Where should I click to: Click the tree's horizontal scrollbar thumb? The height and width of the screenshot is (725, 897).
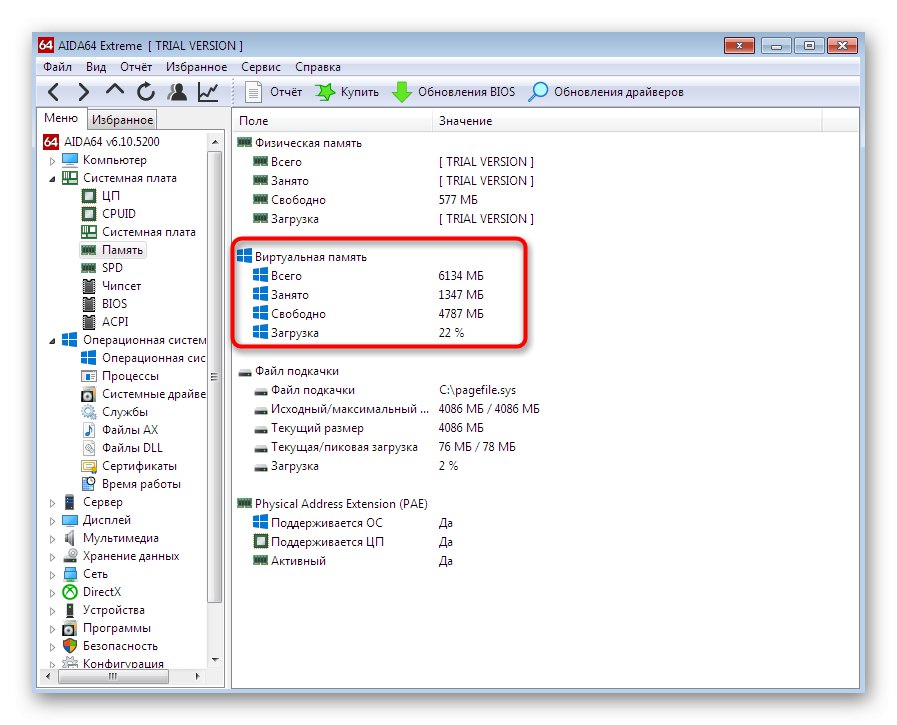click(113, 676)
